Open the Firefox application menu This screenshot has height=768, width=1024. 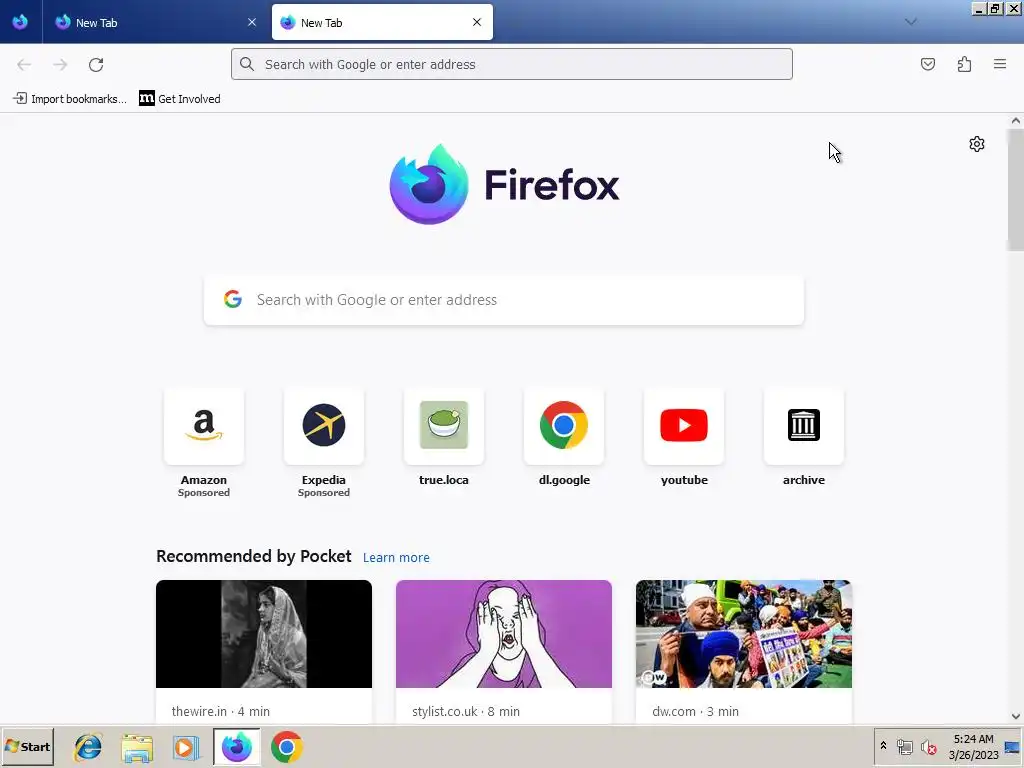1000,64
